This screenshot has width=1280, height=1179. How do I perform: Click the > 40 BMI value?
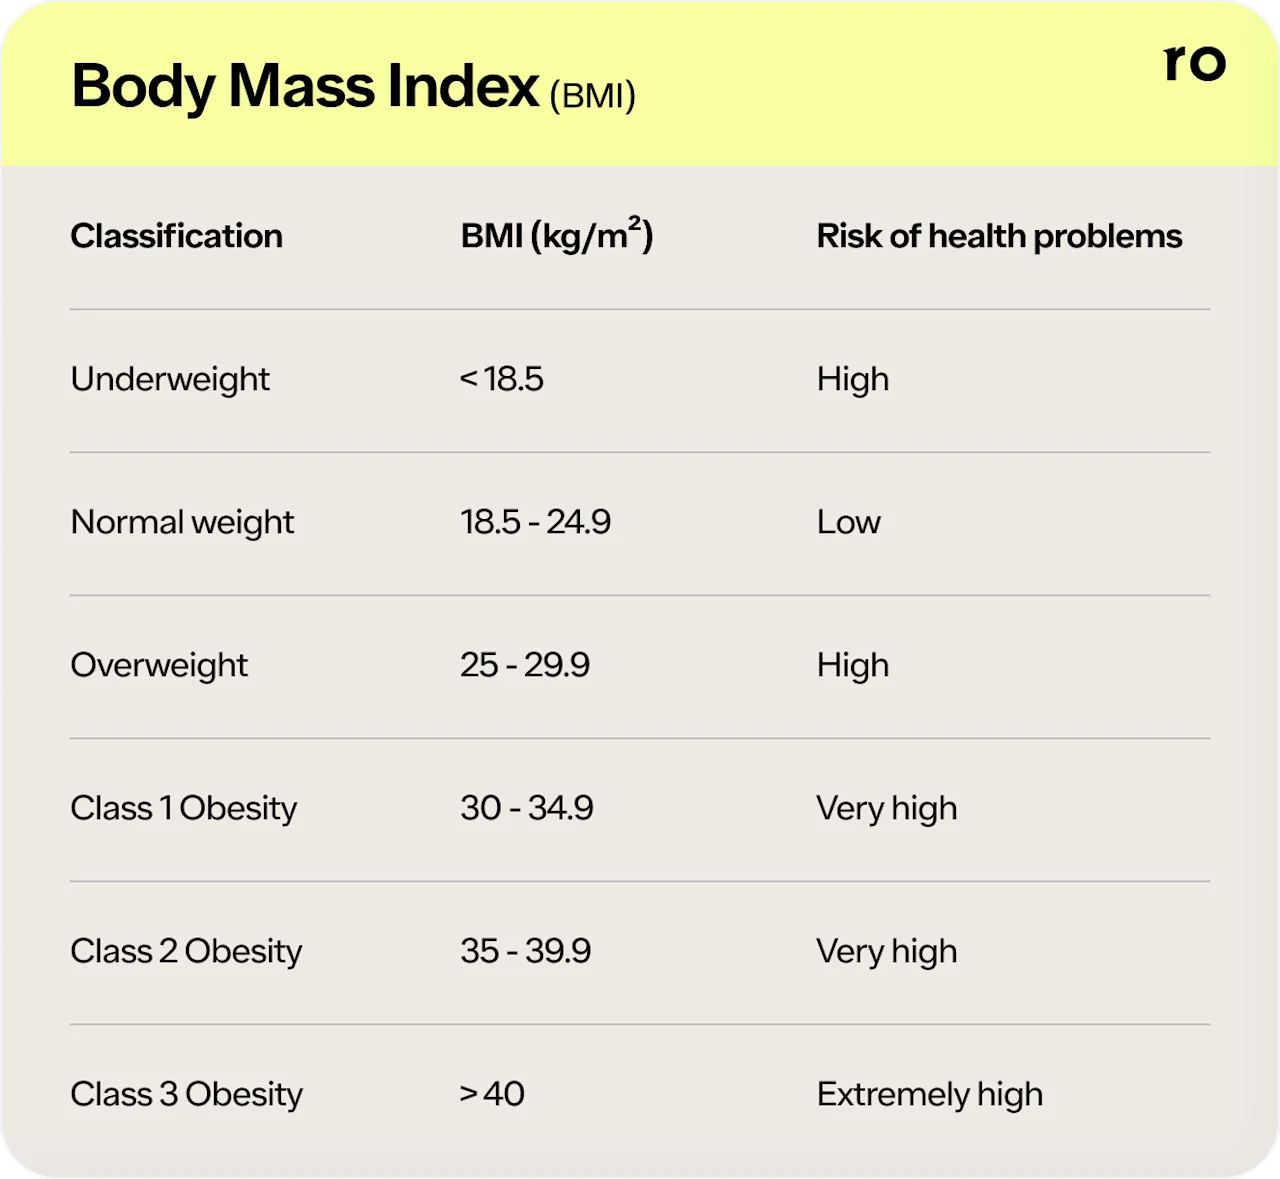click(492, 1094)
